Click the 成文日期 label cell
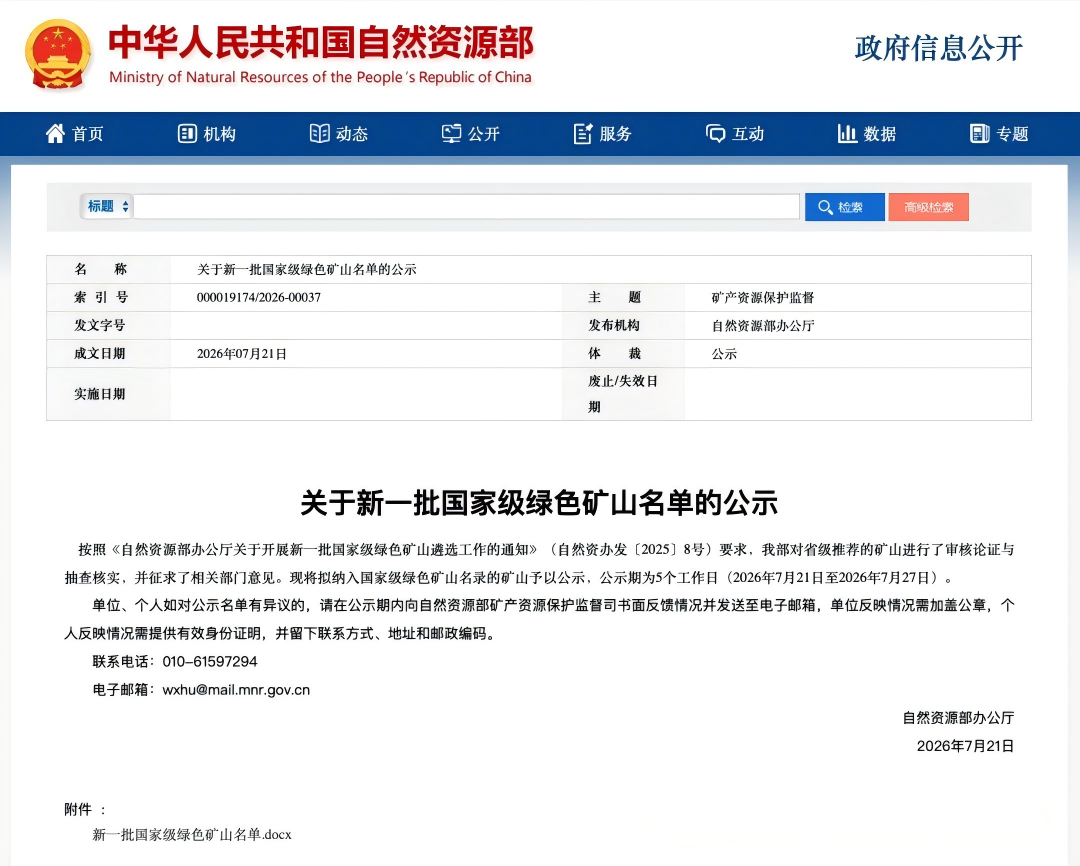 pos(108,353)
